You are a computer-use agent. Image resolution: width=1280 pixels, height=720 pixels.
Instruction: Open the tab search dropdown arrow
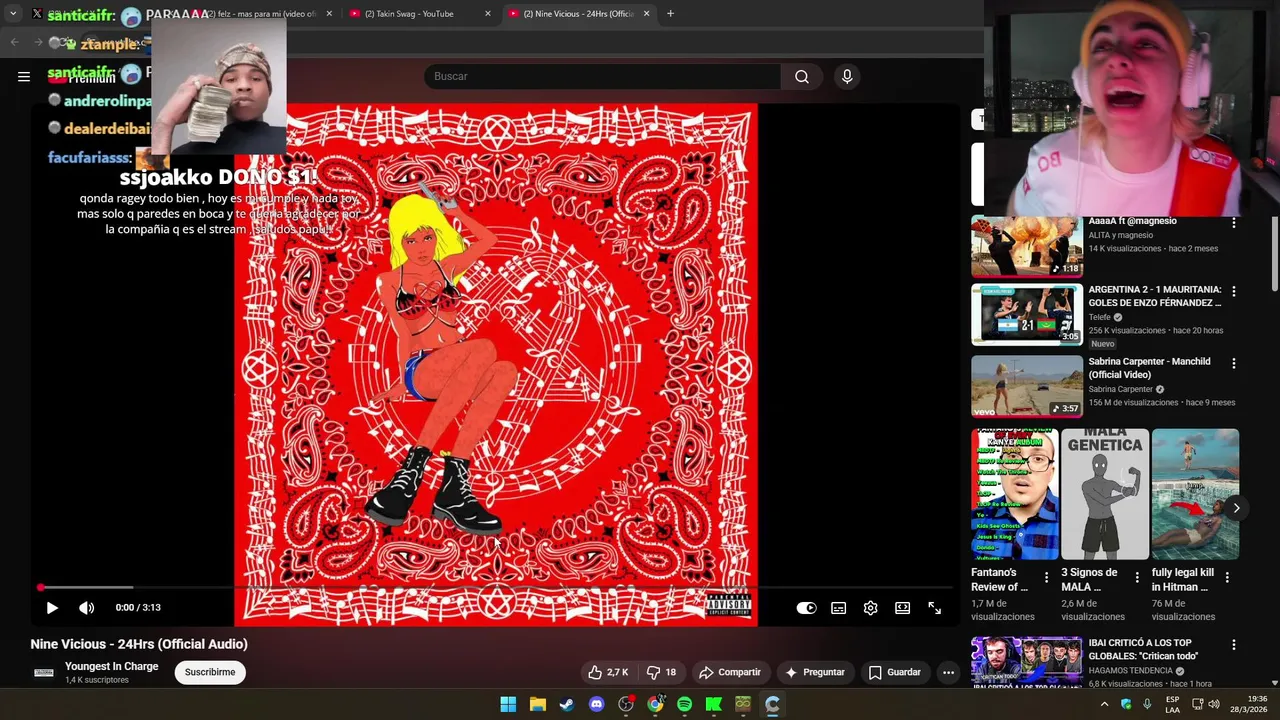[13, 14]
